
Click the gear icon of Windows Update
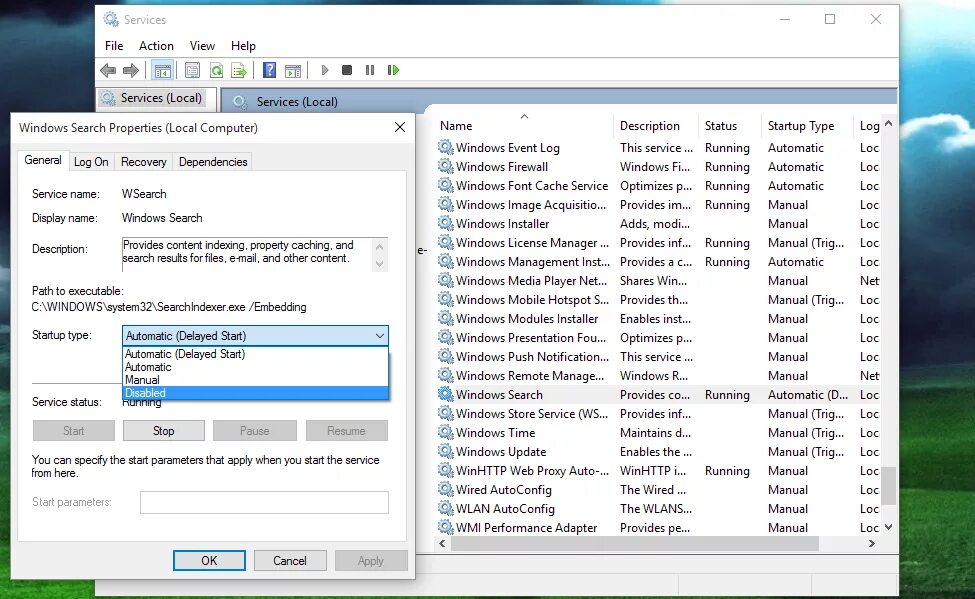[x=445, y=452]
